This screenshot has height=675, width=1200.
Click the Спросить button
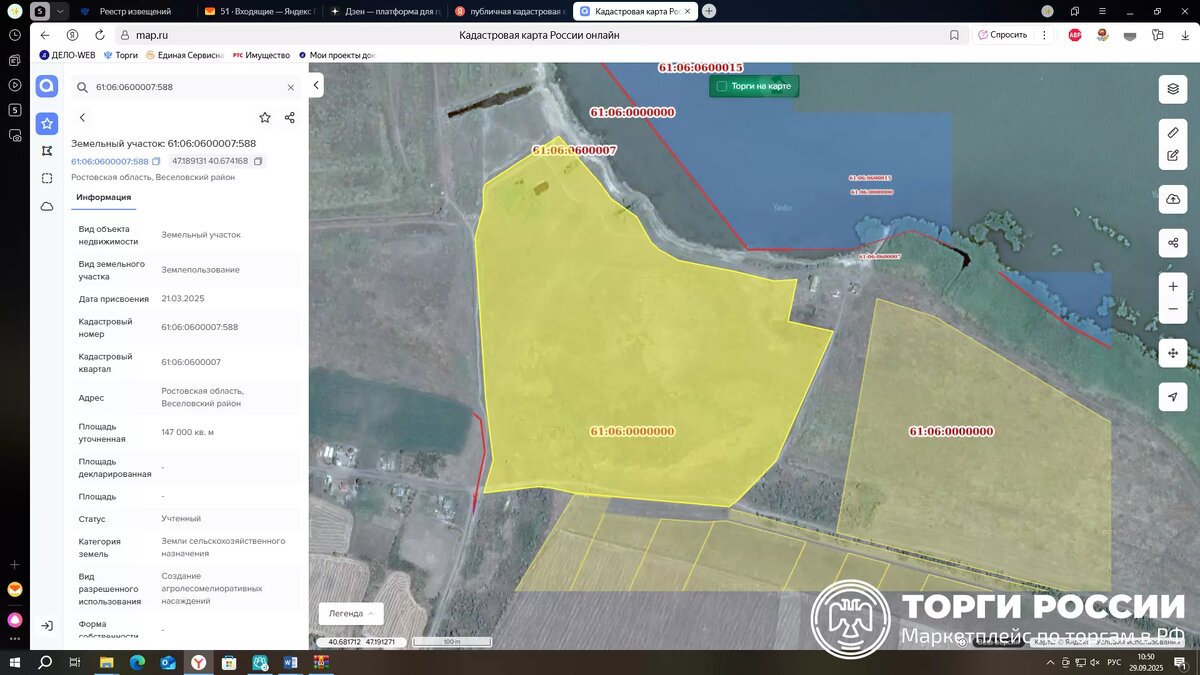1003,34
